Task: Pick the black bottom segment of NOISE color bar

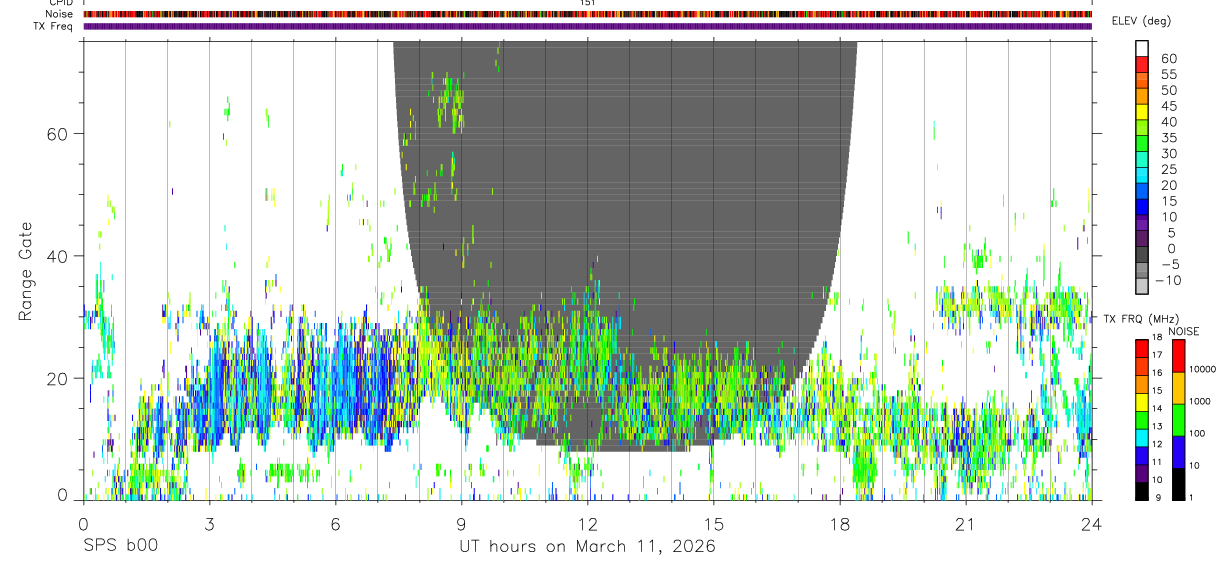Action: [1177, 484]
